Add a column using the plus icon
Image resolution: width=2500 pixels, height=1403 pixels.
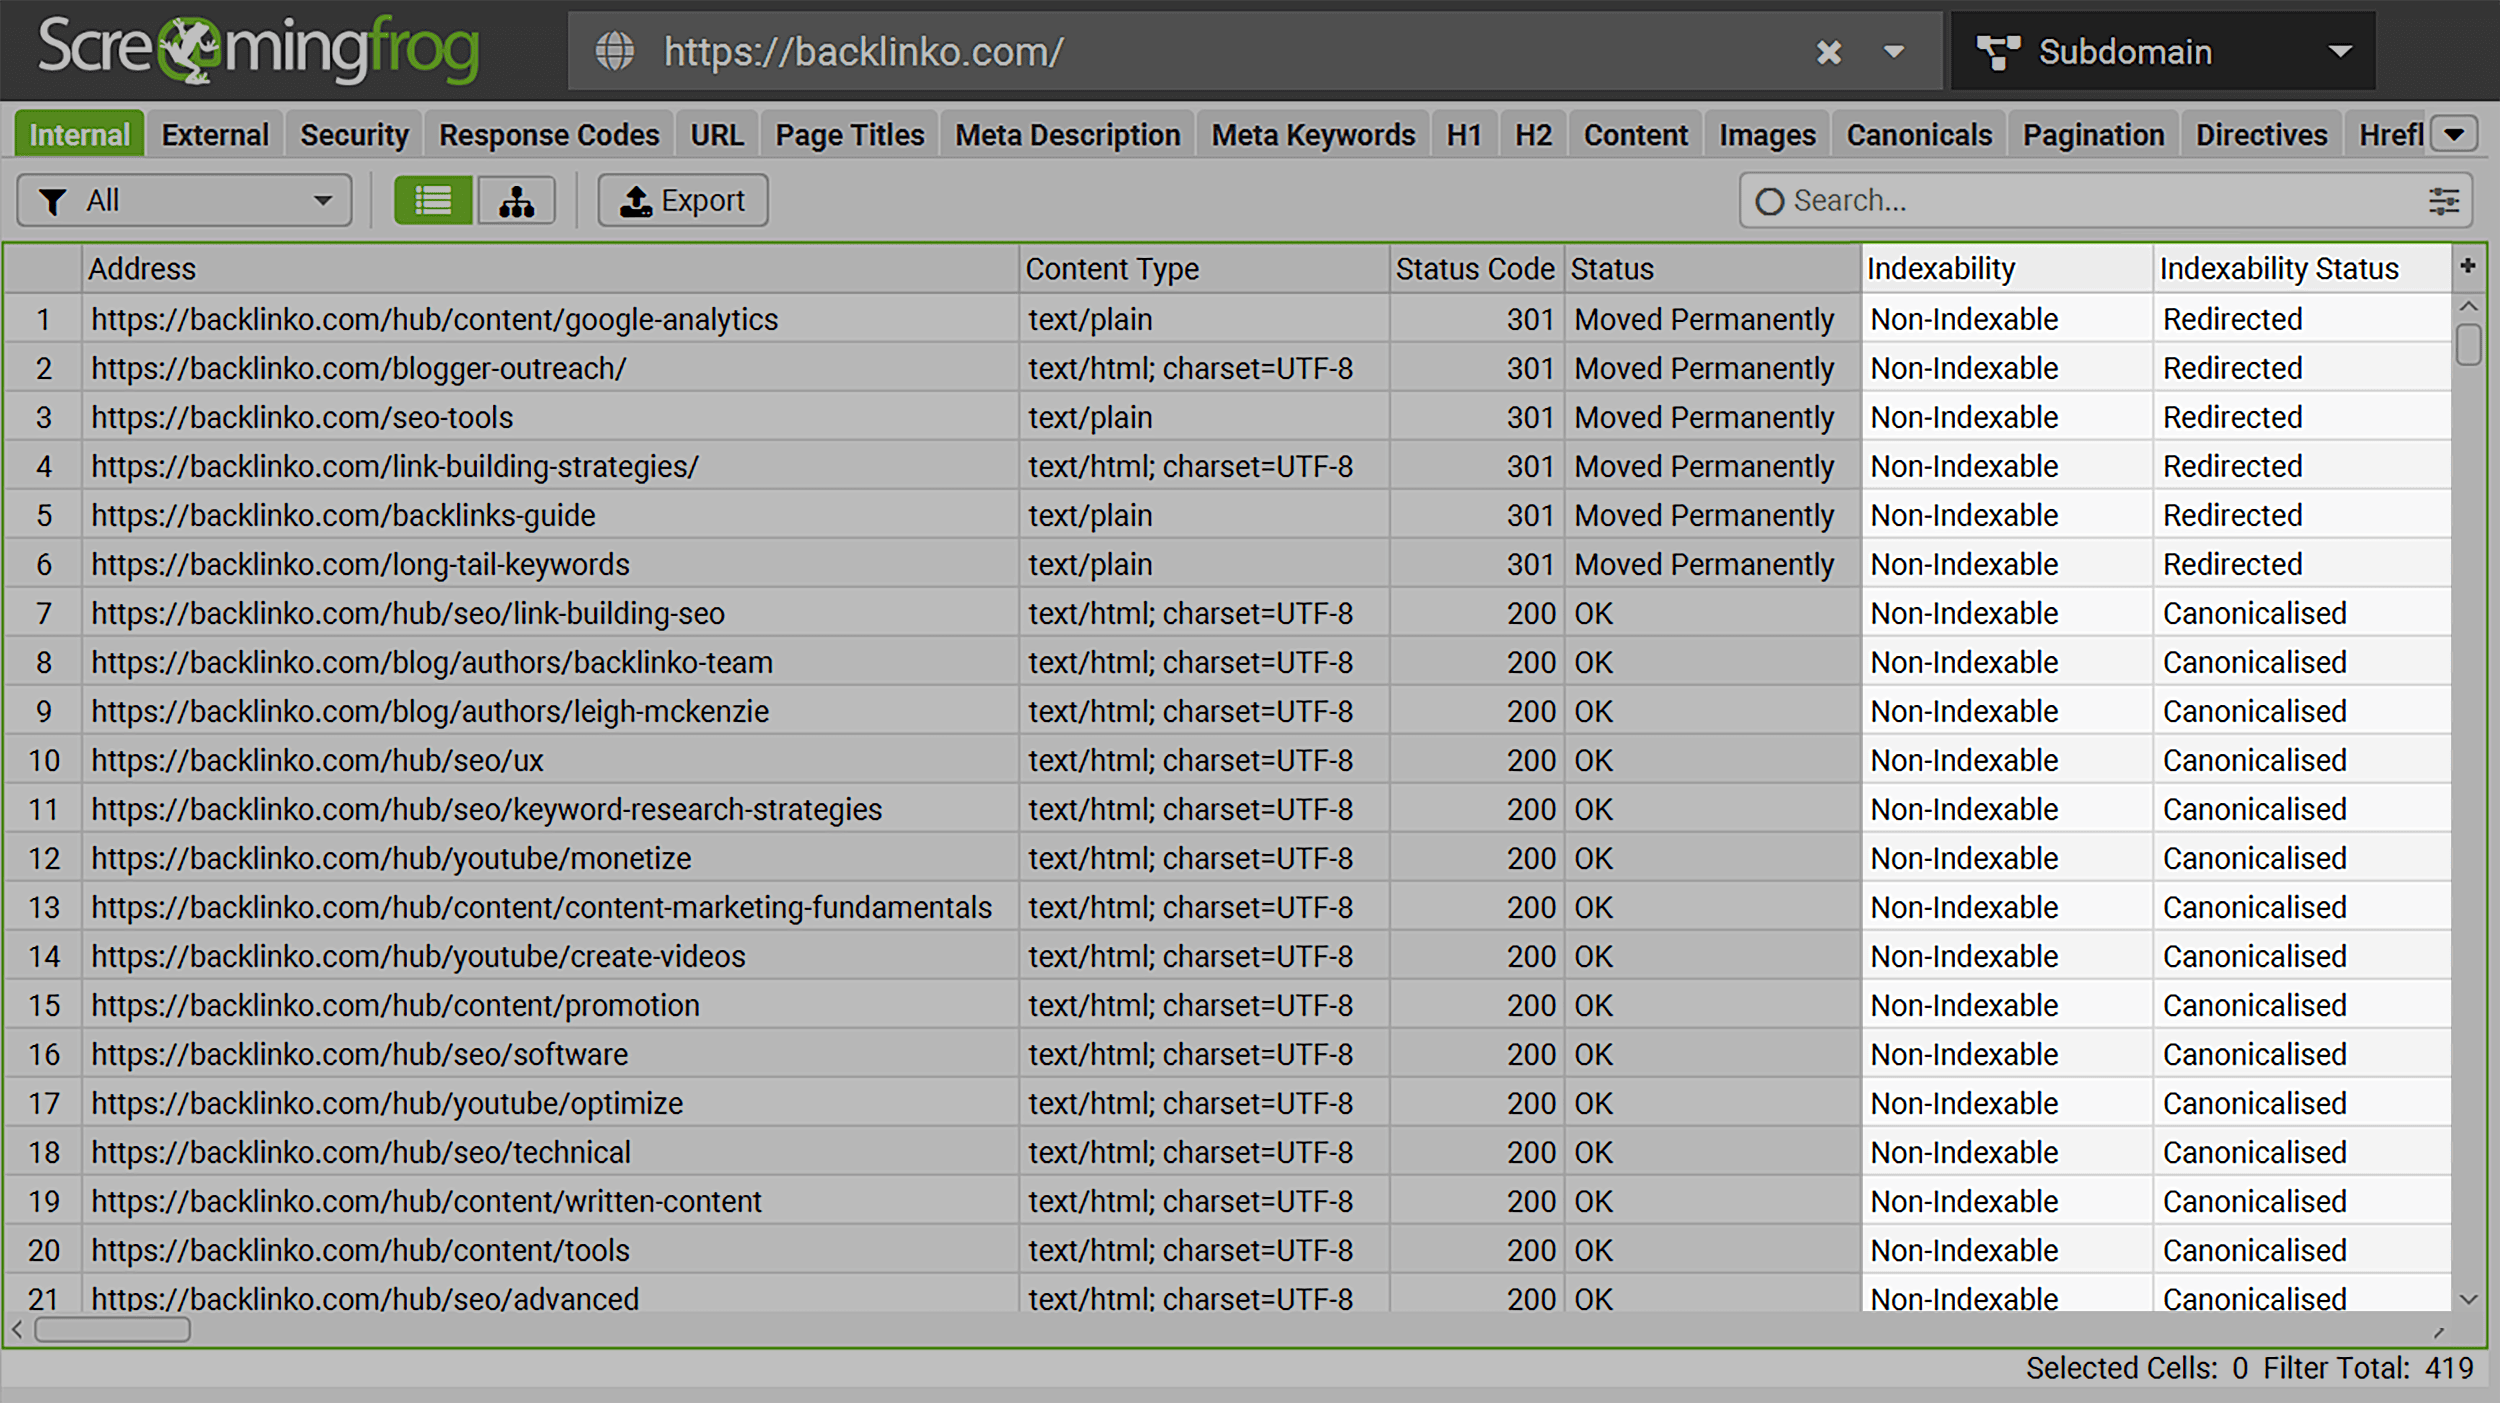coord(2467,267)
